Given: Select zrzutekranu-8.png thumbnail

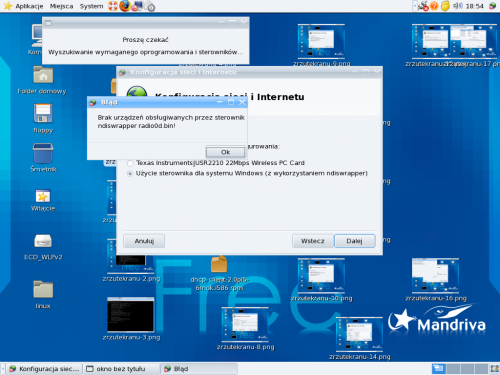Looking at the screenshot, I should click(x=245, y=325).
